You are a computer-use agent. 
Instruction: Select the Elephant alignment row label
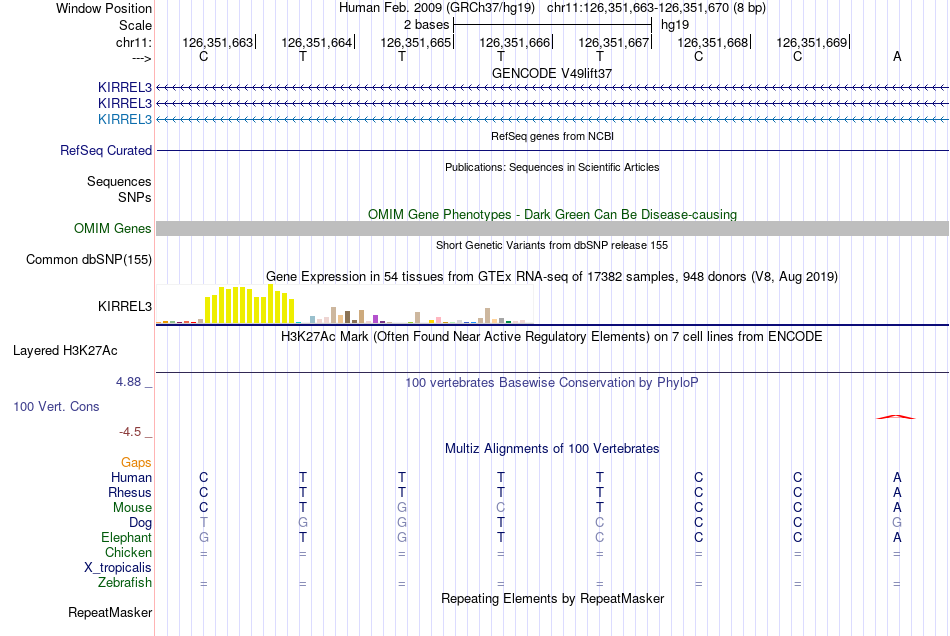coord(126,537)
